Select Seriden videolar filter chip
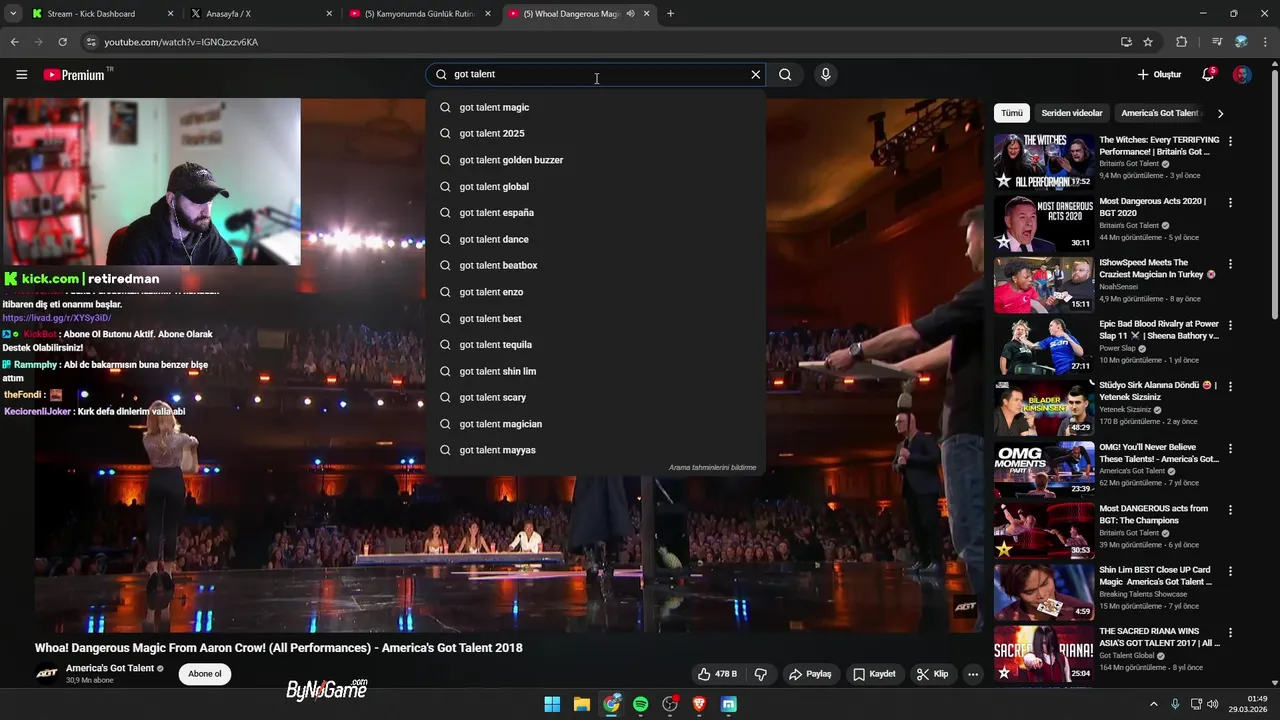 coord(1072,113)
